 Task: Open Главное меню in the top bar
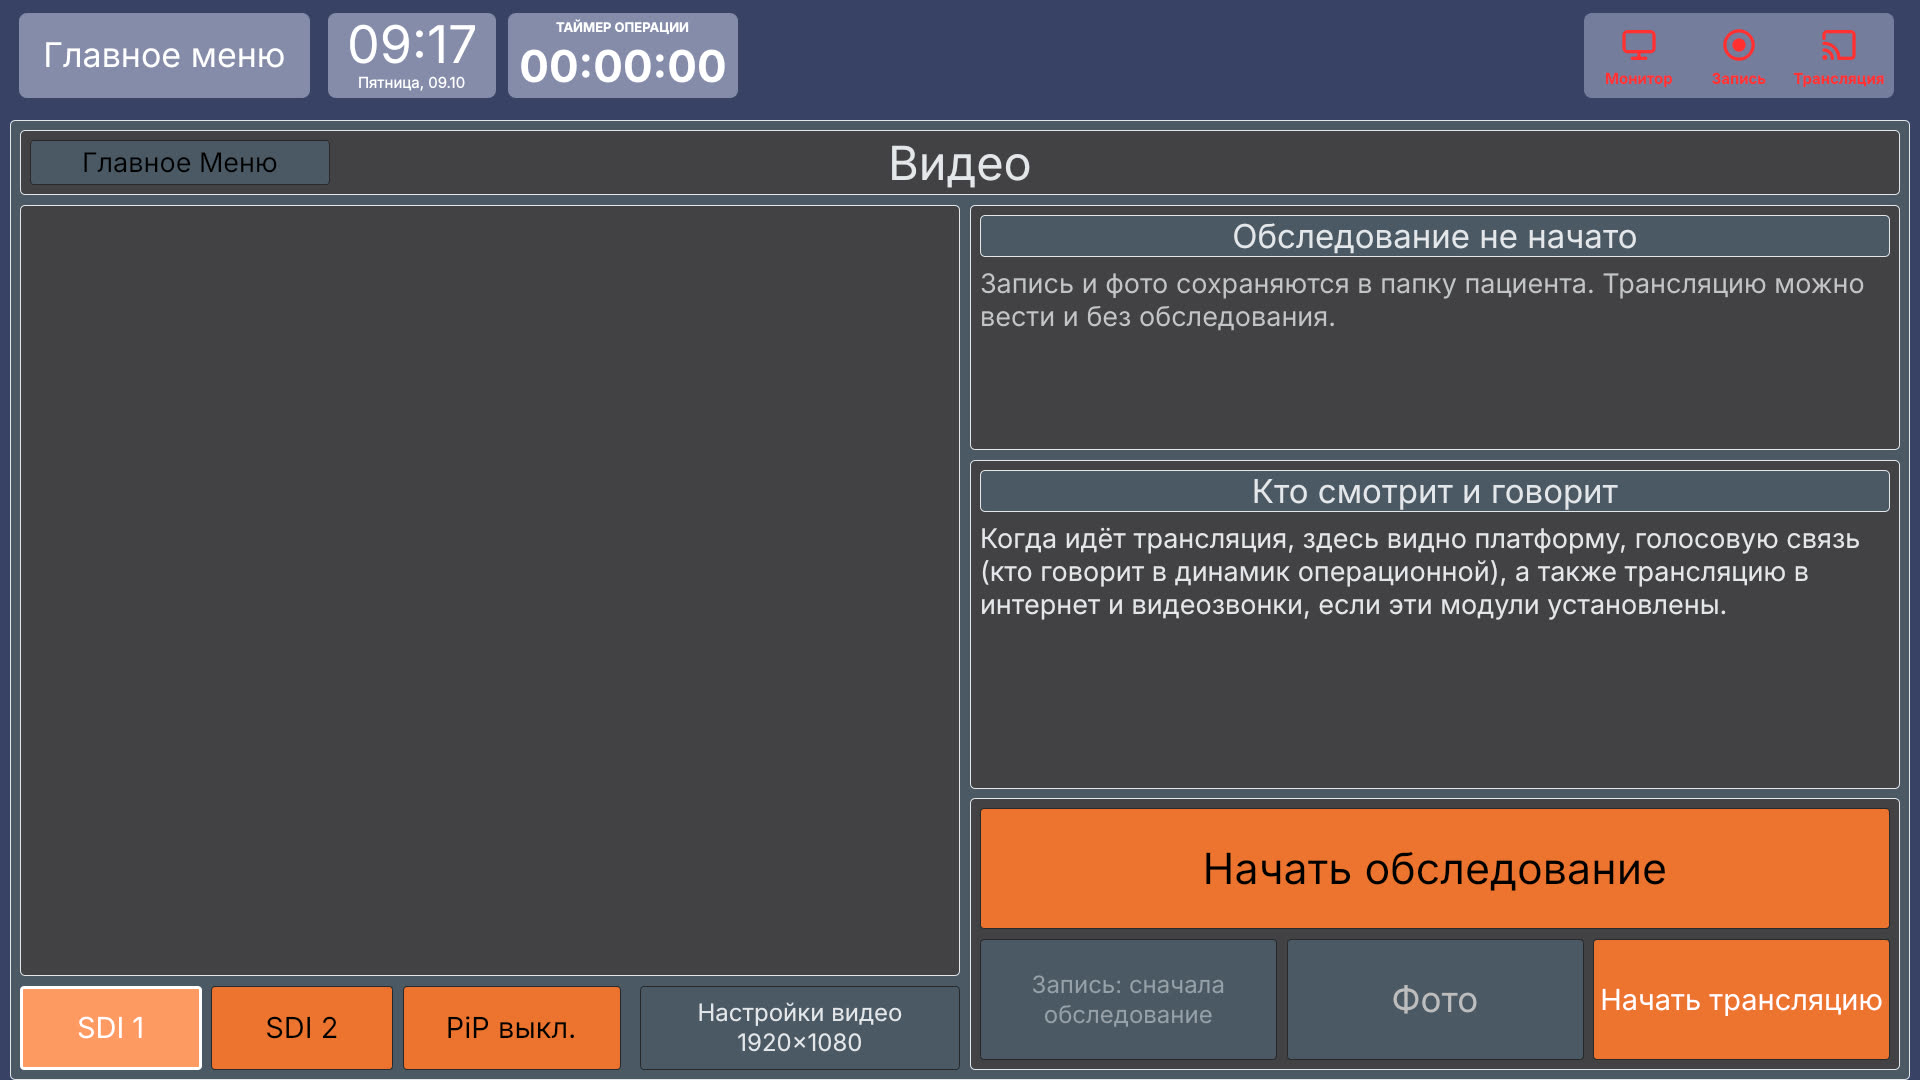point(164,55)
